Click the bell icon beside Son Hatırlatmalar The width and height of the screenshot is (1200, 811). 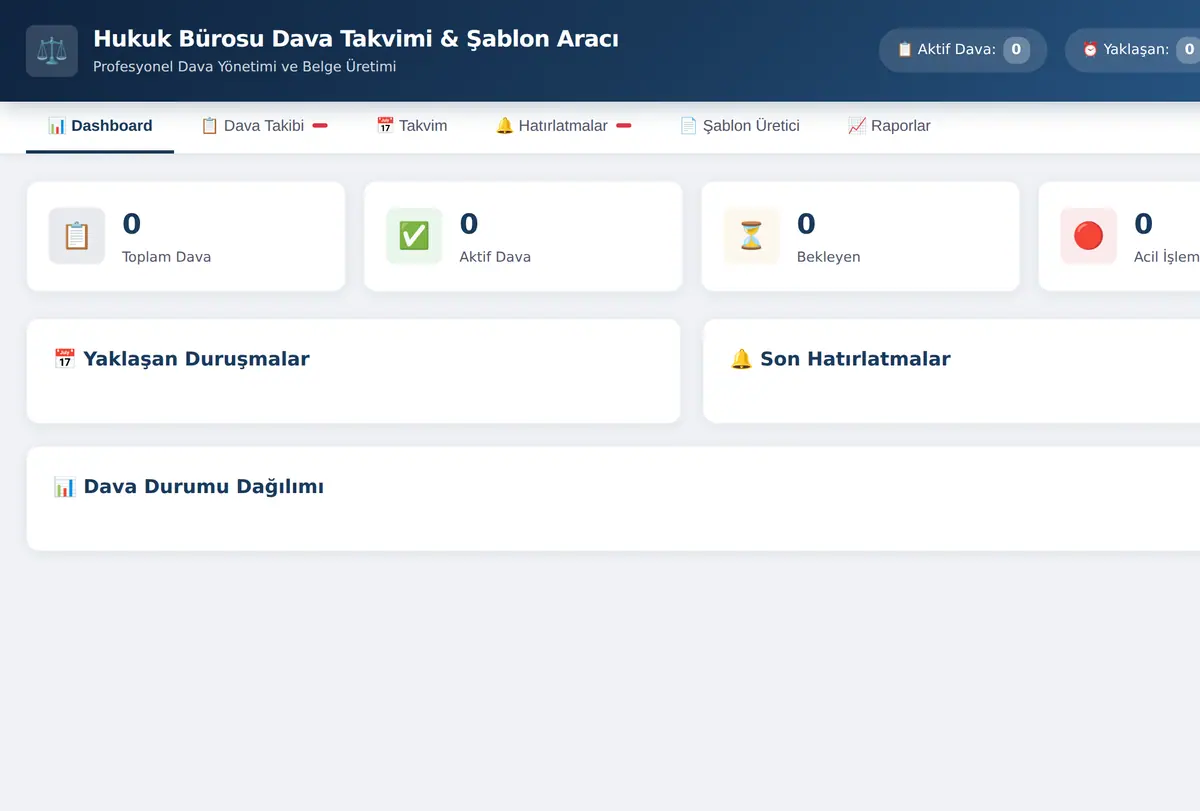click(741, 359)
